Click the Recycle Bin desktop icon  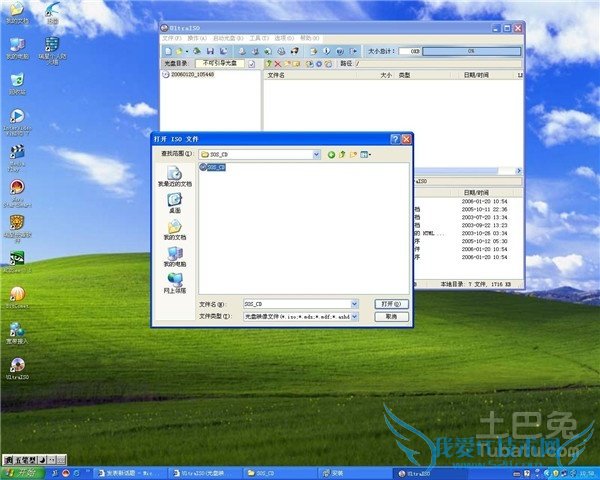[17, 84]
